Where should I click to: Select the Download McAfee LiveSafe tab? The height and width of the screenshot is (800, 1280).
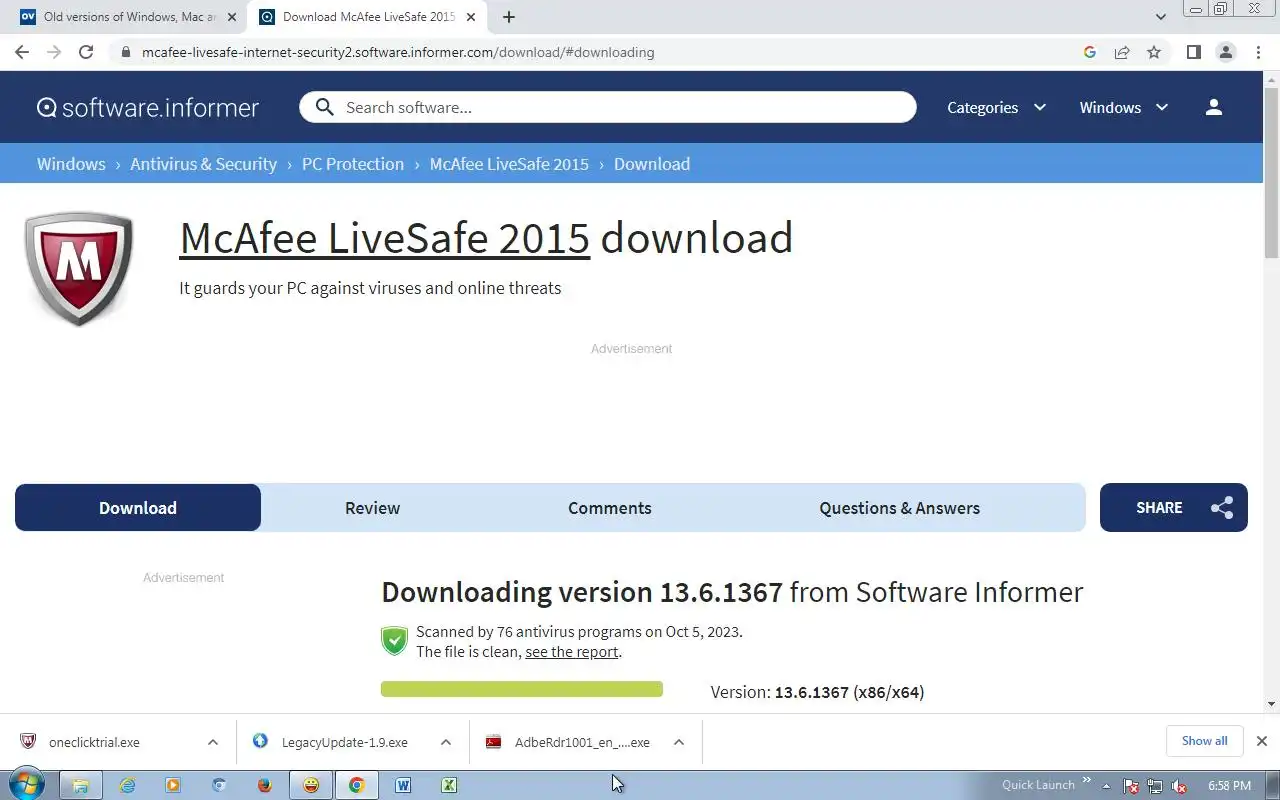pyautogui.click(x=367, y=17)
